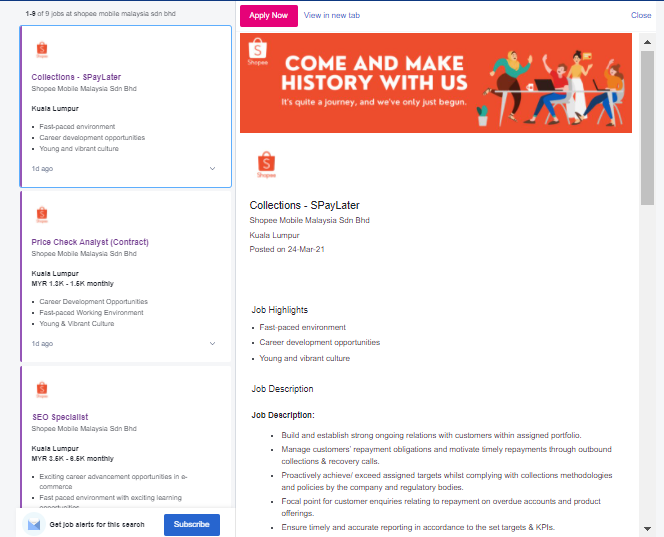664x537 pixels.
Task: Click '1d ago' on Collections card
Action: coord(42,169)
